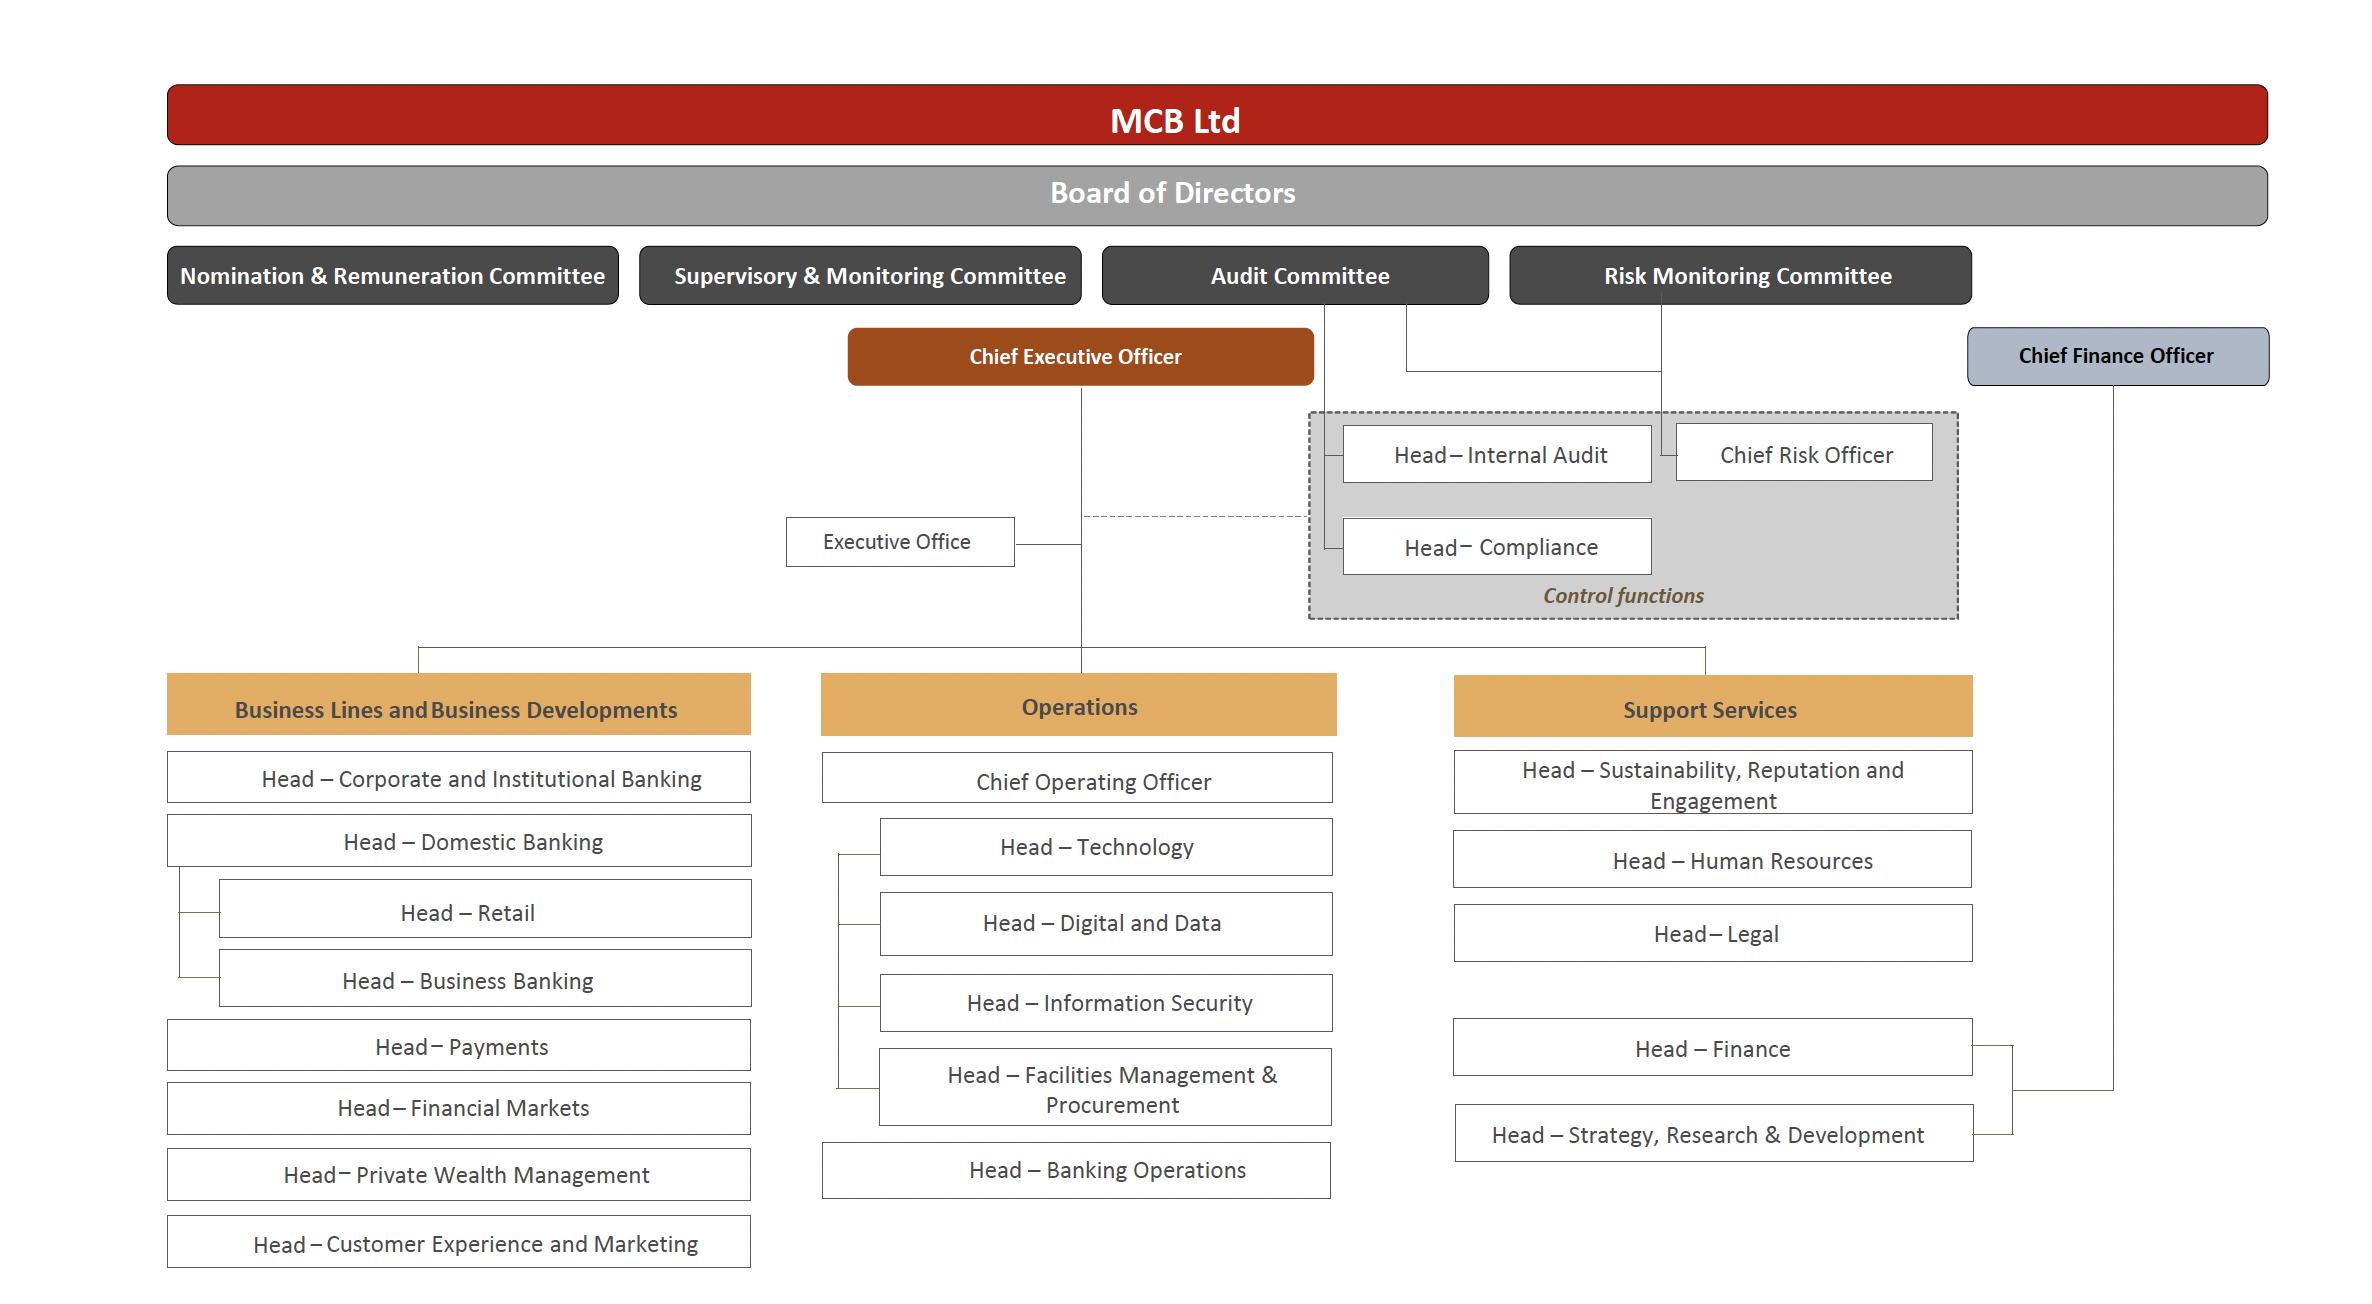
Task: Select Head – Strategy, Research & Development
Action: (x=1714, y=1133)
